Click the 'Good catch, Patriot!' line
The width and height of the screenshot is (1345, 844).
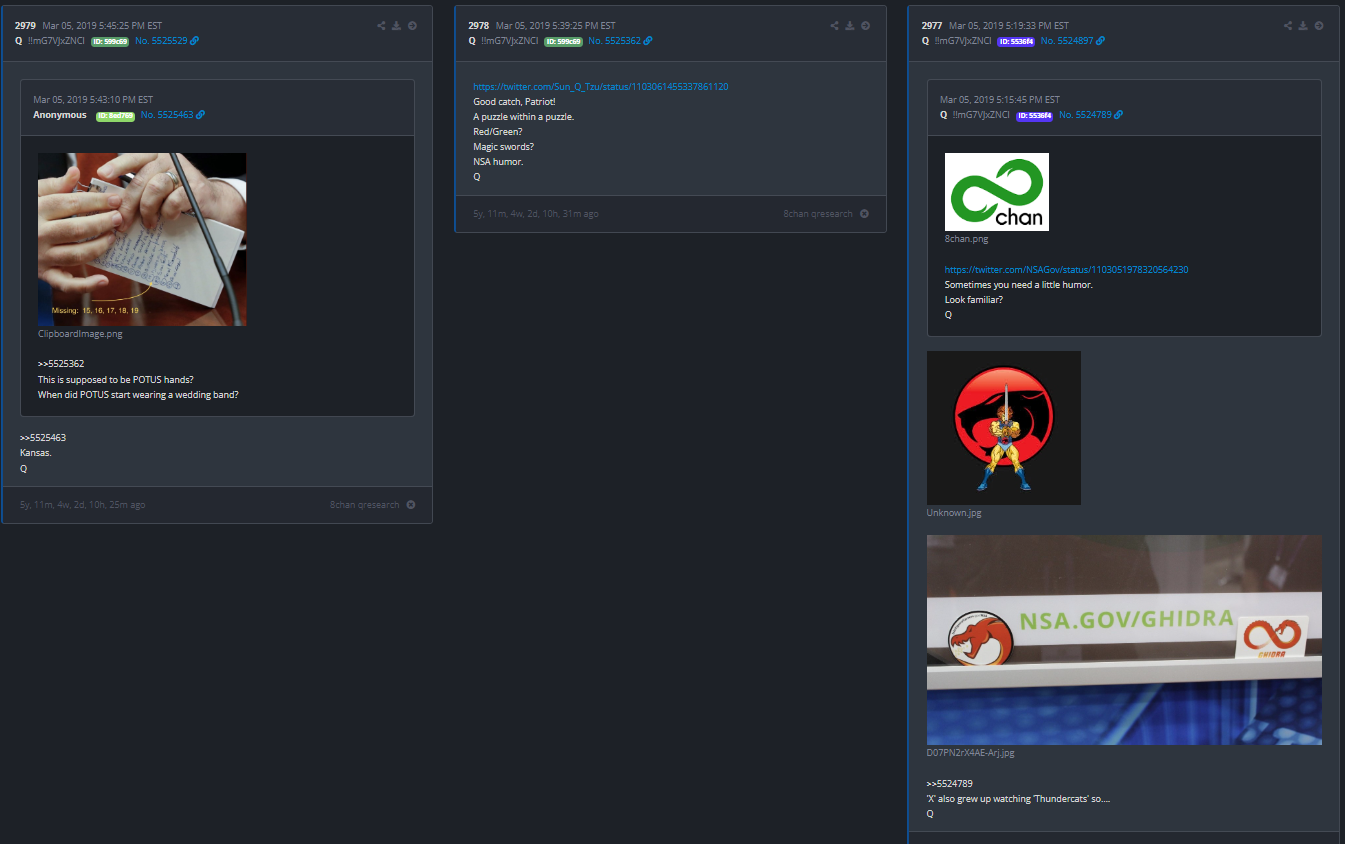point(514,102)
